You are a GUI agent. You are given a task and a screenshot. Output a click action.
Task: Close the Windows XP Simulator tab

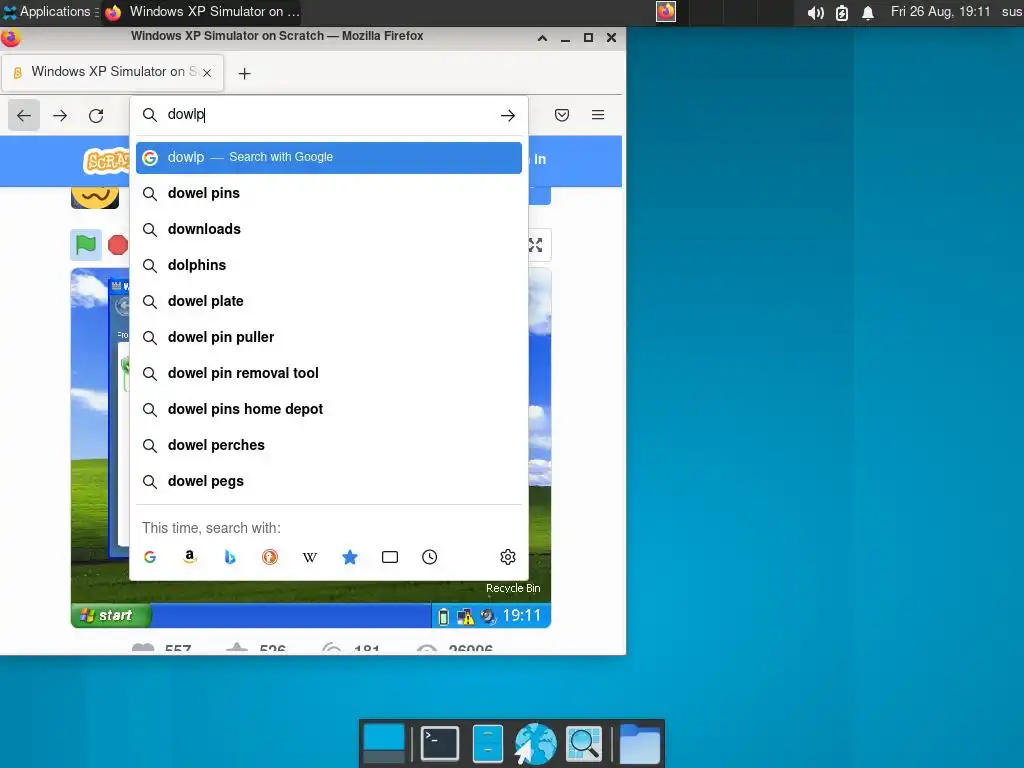coord(207,72)
